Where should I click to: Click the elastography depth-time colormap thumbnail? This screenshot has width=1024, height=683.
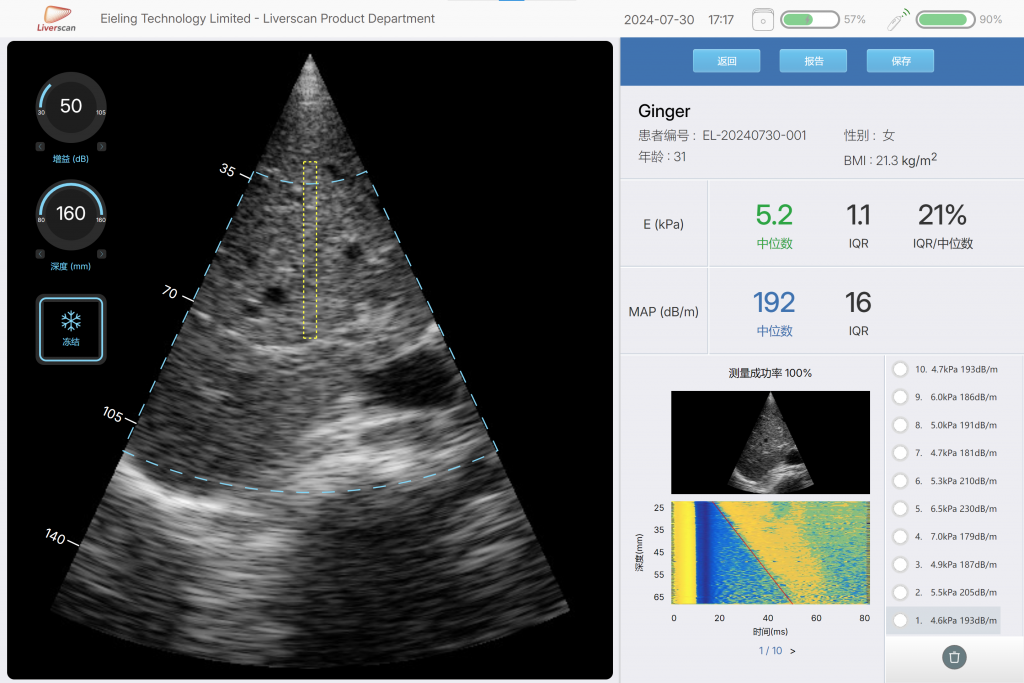point(770,553)
